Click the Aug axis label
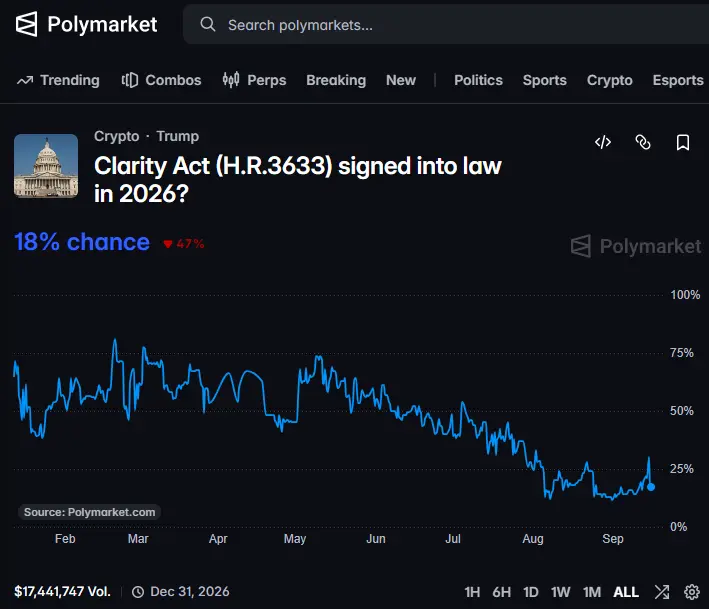Image resolution: width=709 pixels, height=609 pixels. click(x=533, y=539)
